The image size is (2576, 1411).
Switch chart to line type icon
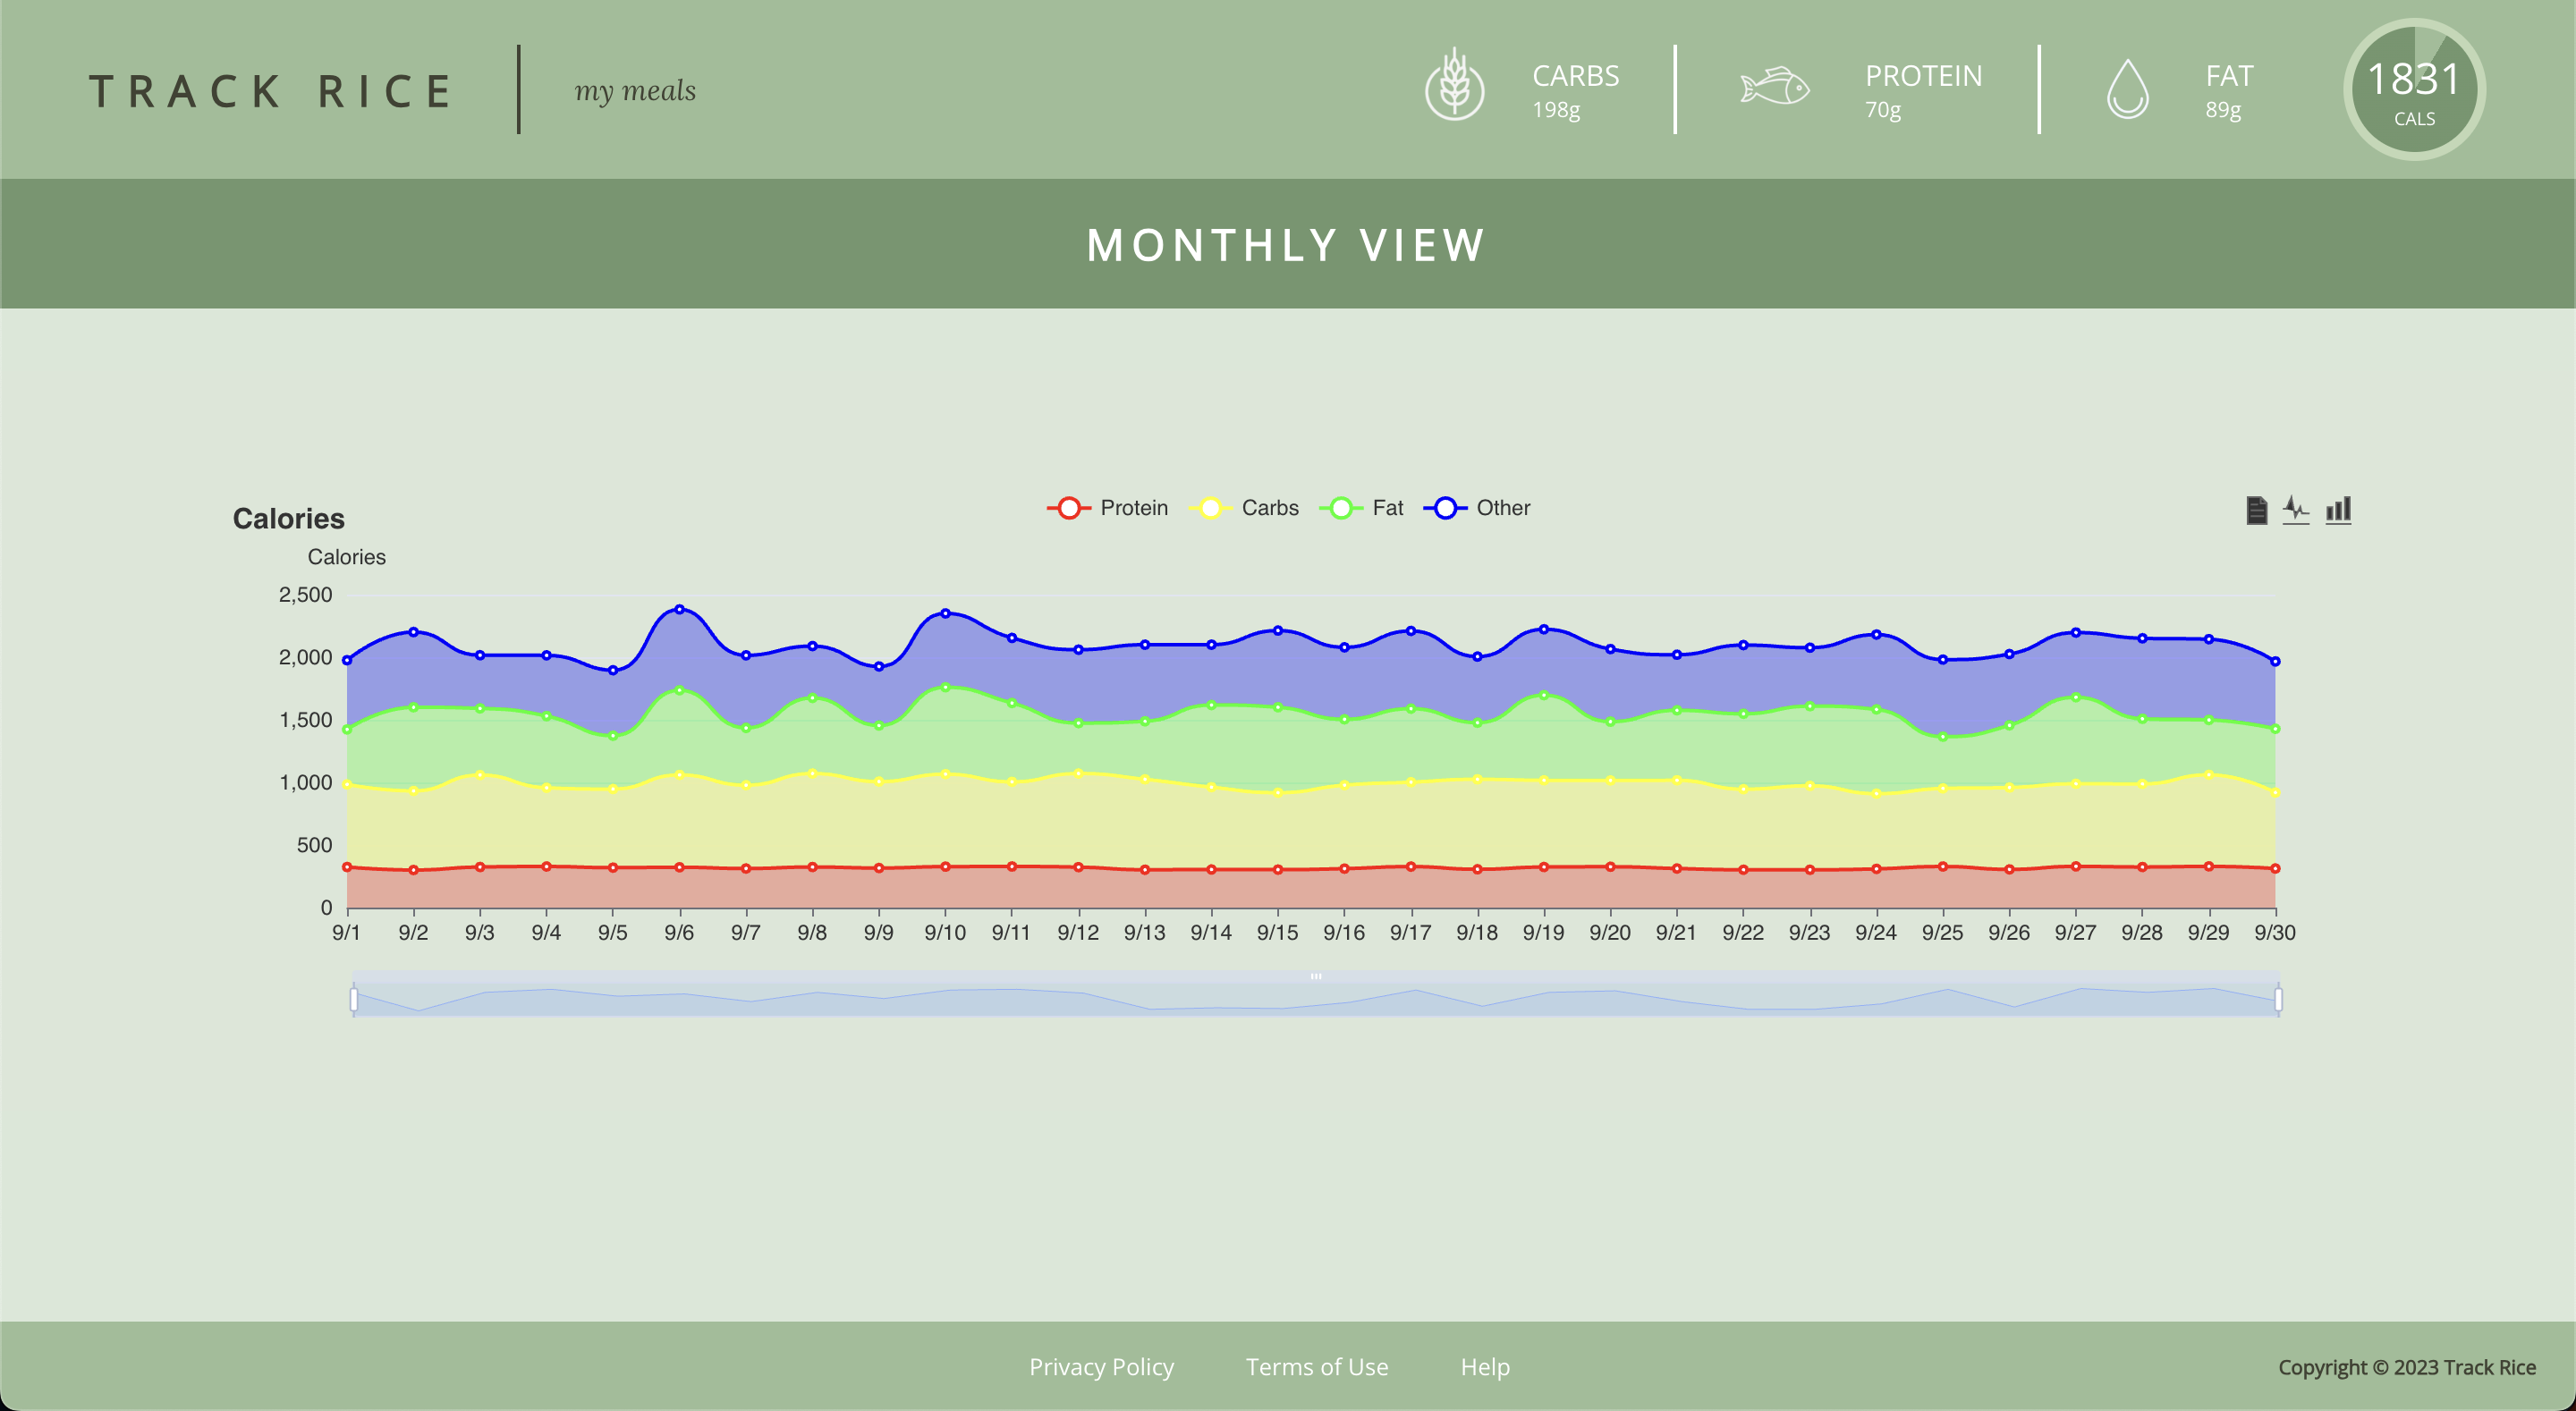pyautogui.click(x=2296, y=510)
